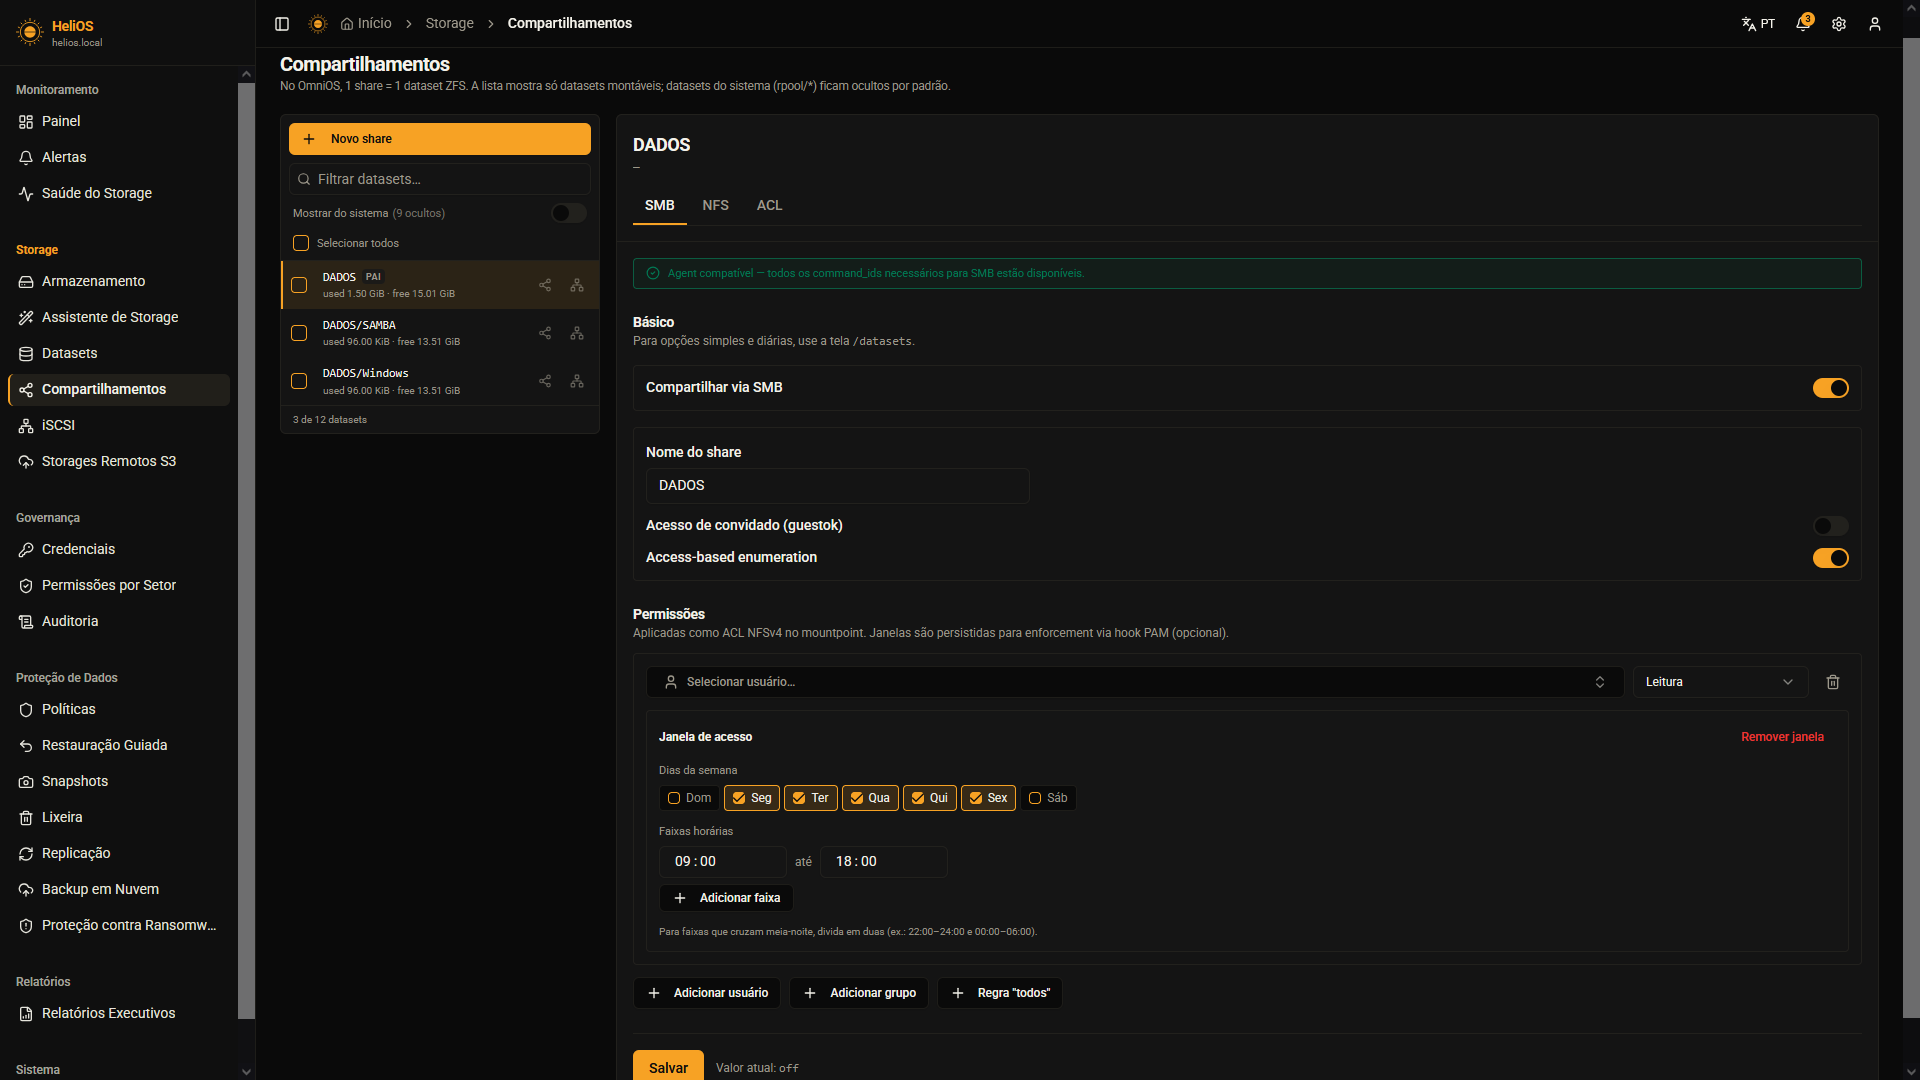
Task: Click the sidebar scroll up arrow
Action: click(246, 74)
